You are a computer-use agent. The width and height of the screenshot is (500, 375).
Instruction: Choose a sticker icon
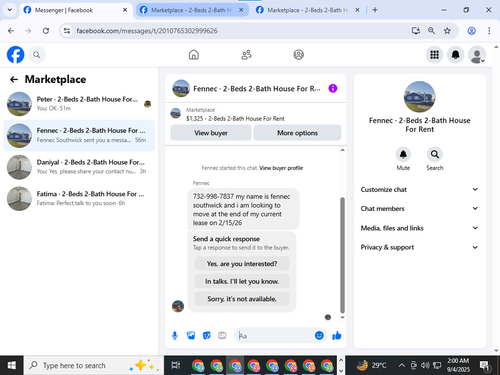click(207, 335)
